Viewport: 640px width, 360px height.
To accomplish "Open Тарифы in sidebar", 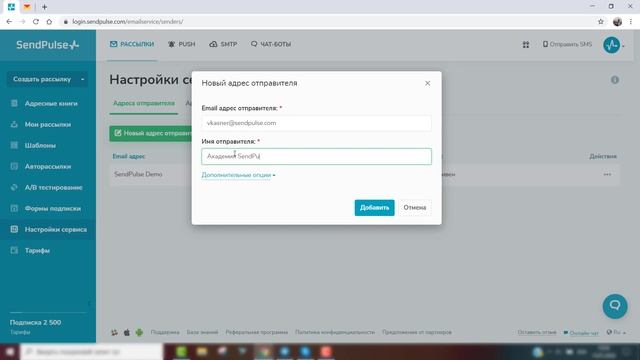I will coord(37,251).
